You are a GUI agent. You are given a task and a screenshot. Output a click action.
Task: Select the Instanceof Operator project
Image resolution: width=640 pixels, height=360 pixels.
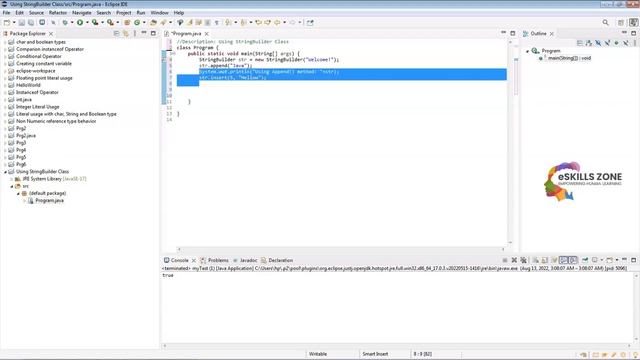coord(37,93)
